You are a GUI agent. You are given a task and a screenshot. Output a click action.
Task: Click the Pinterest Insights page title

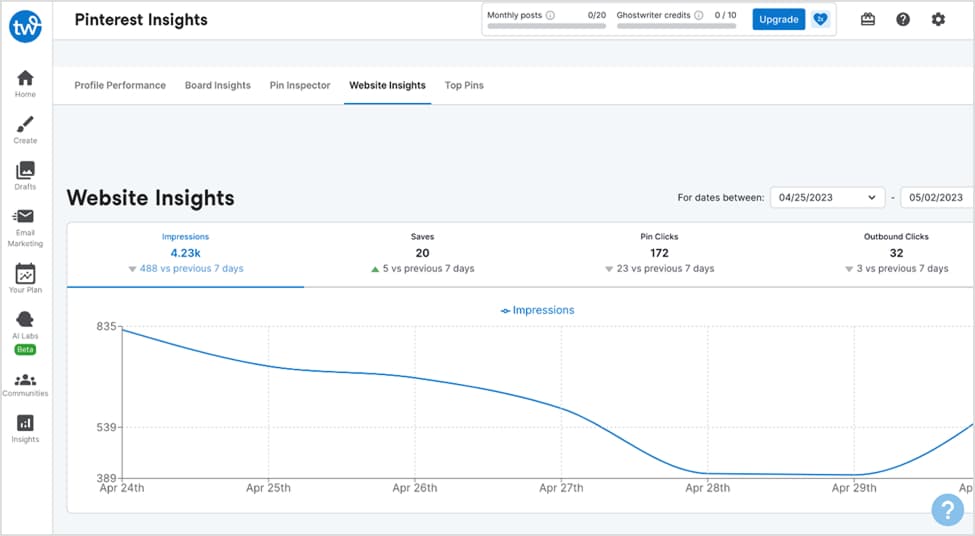[141, 20]
